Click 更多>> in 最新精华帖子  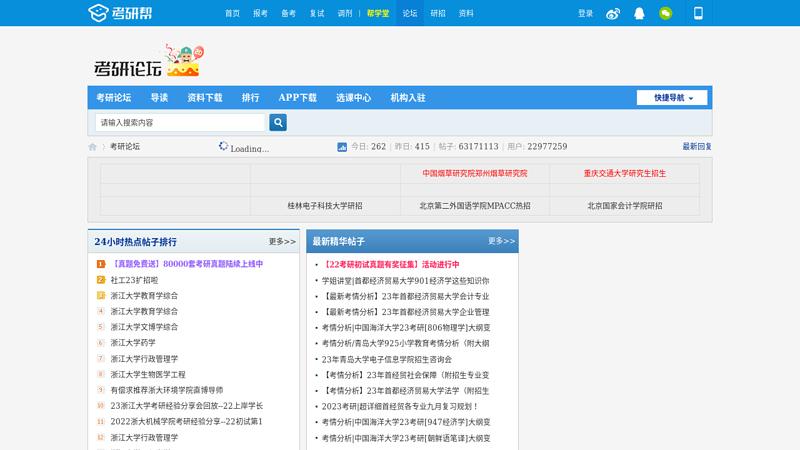(x=501, y=241)
